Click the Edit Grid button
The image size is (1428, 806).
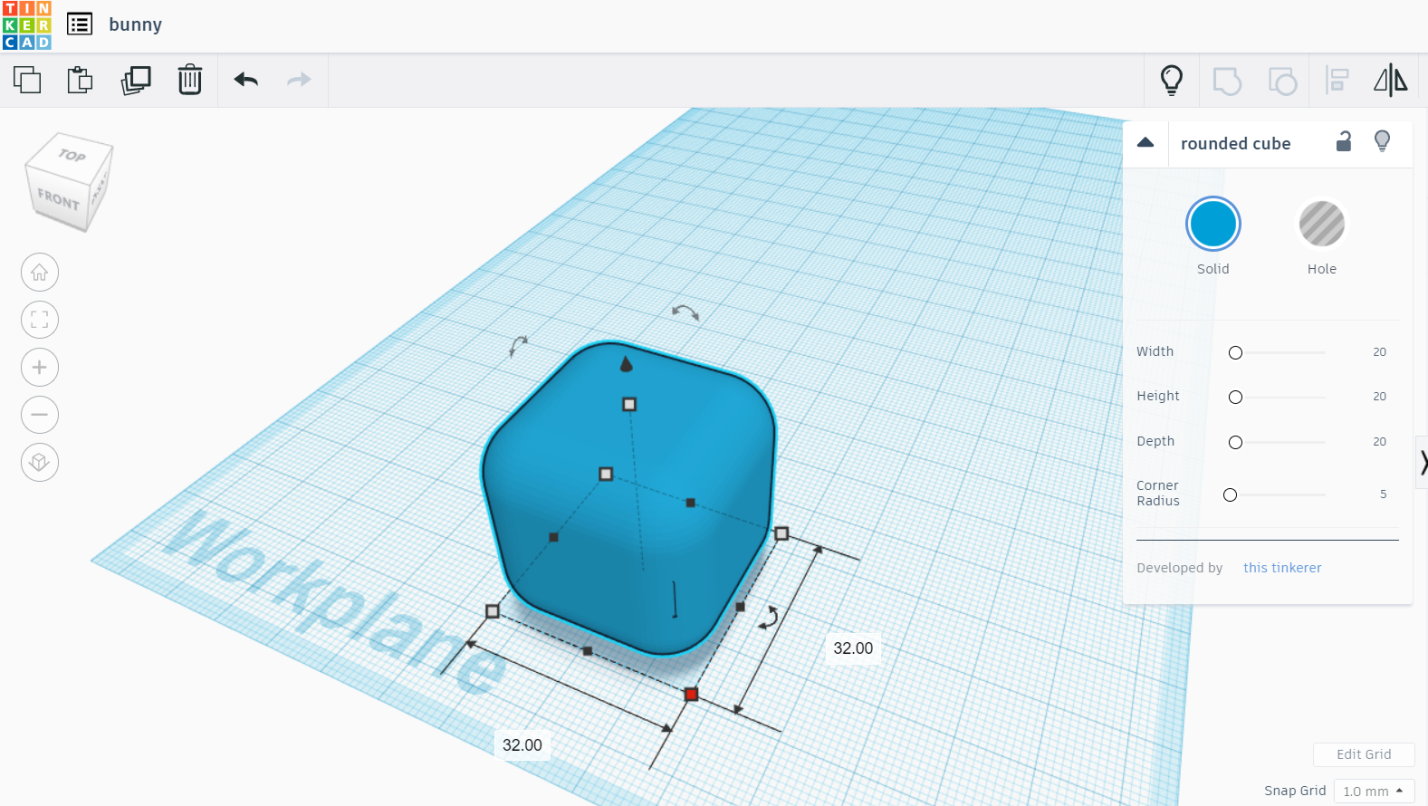click(1364, 755)
